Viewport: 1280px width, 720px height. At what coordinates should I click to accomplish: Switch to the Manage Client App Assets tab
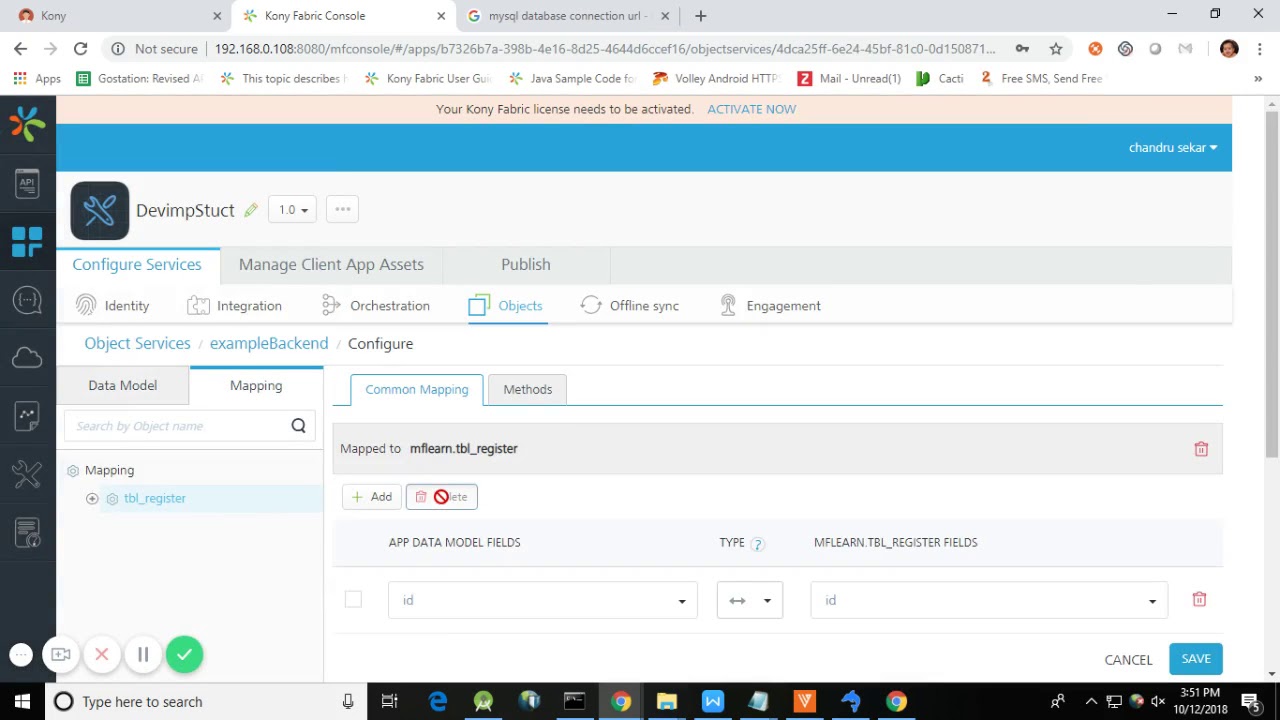pyautogui.click(x=331, y=265)
